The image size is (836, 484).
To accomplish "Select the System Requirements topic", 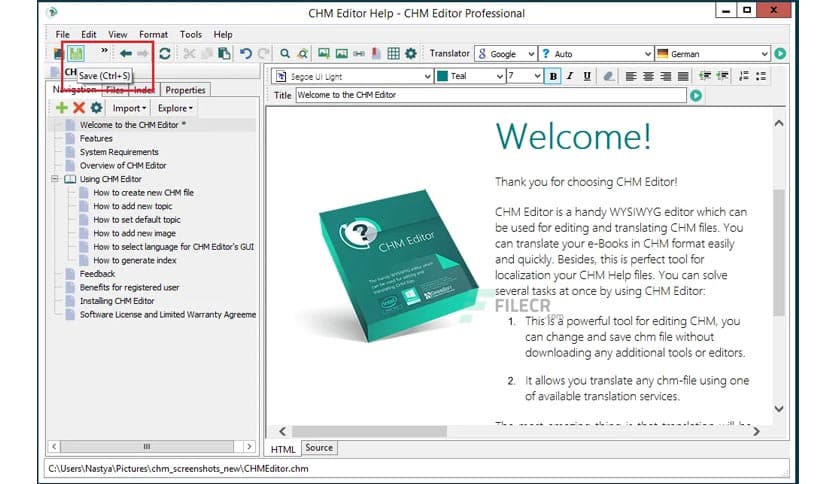I will click(x=119, y=152).
